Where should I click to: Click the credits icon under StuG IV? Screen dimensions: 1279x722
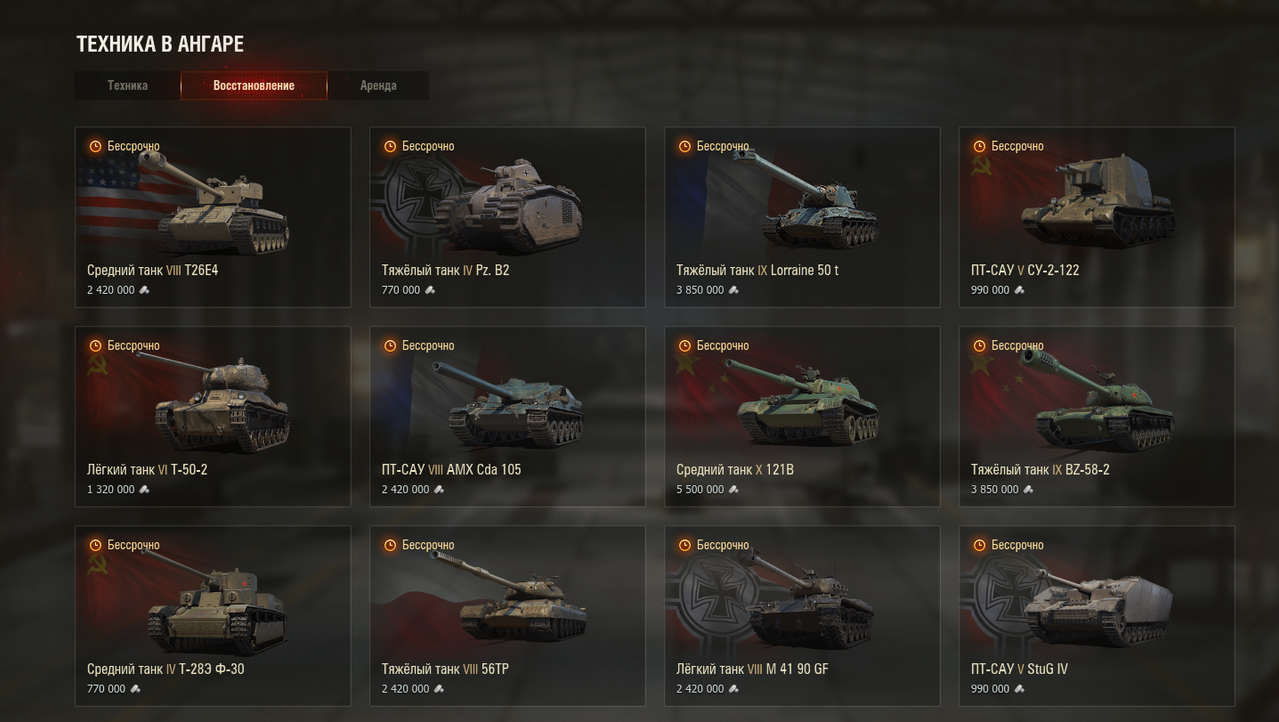[1020, 689]
